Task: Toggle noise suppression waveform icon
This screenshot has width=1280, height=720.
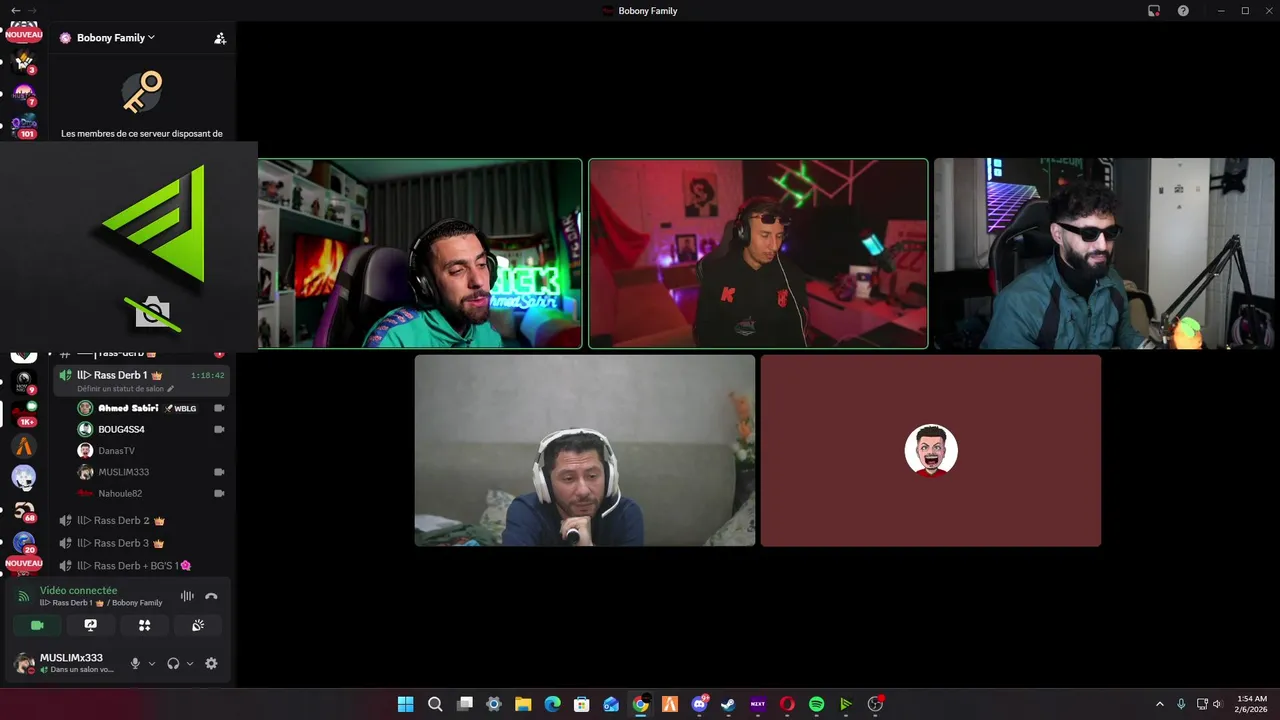Action: [187, 596]
